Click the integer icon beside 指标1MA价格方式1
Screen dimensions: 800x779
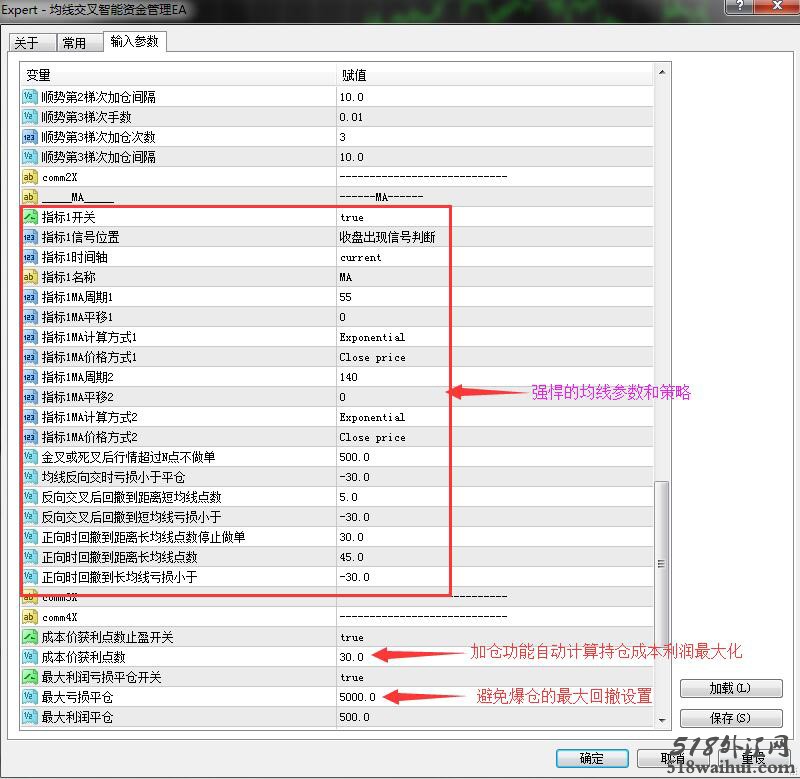pos(30,357)
